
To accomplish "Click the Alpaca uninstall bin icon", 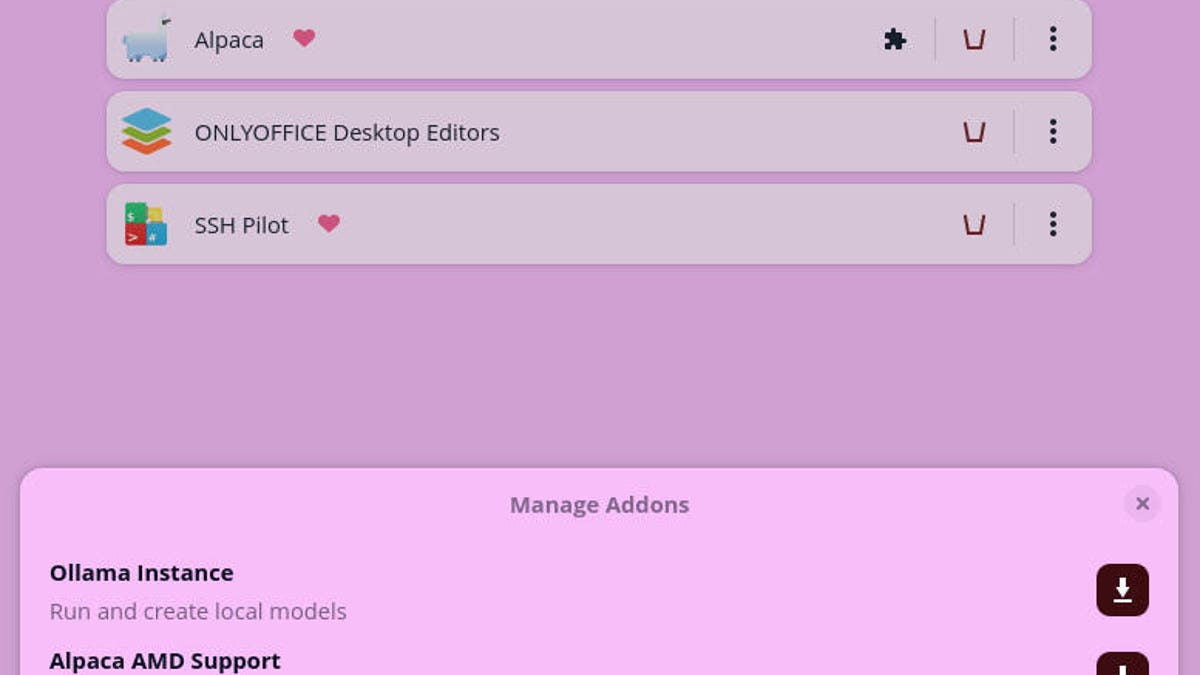I will tap(974, 39).
